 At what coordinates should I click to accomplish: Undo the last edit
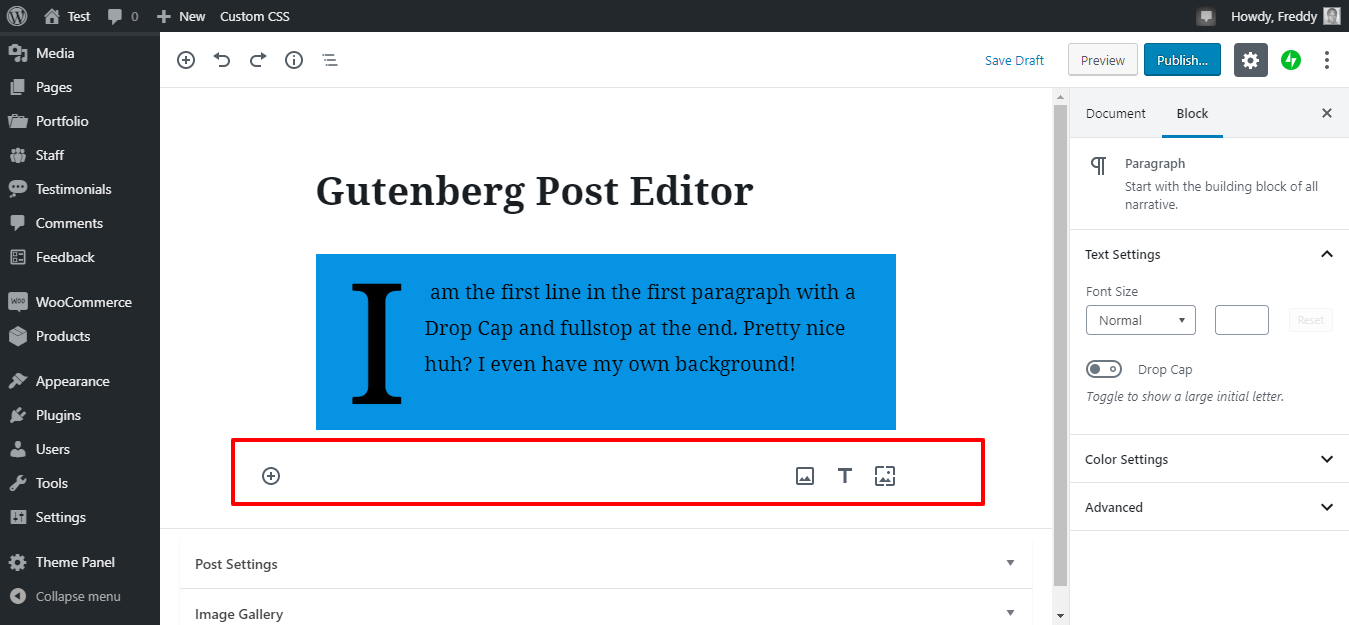[222, 60]
